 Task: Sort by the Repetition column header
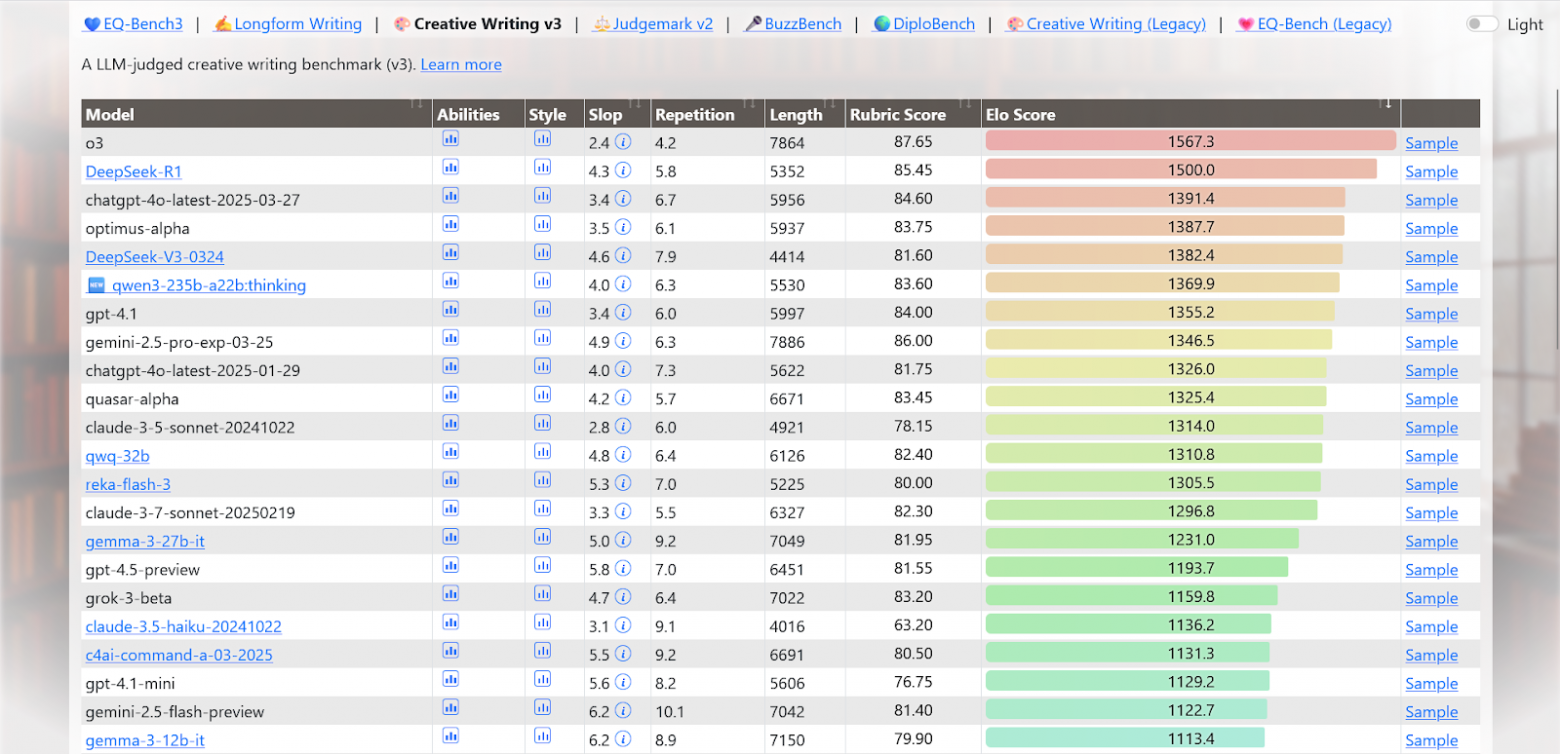coord(694,114)
